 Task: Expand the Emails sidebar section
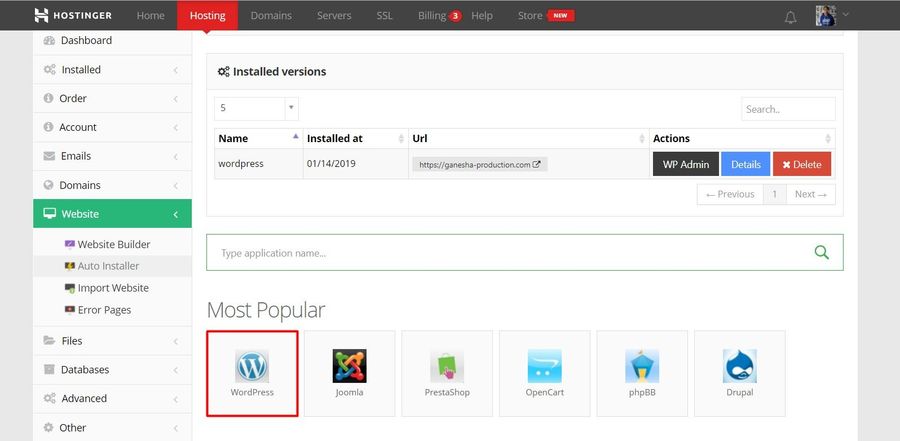[112, 156]
